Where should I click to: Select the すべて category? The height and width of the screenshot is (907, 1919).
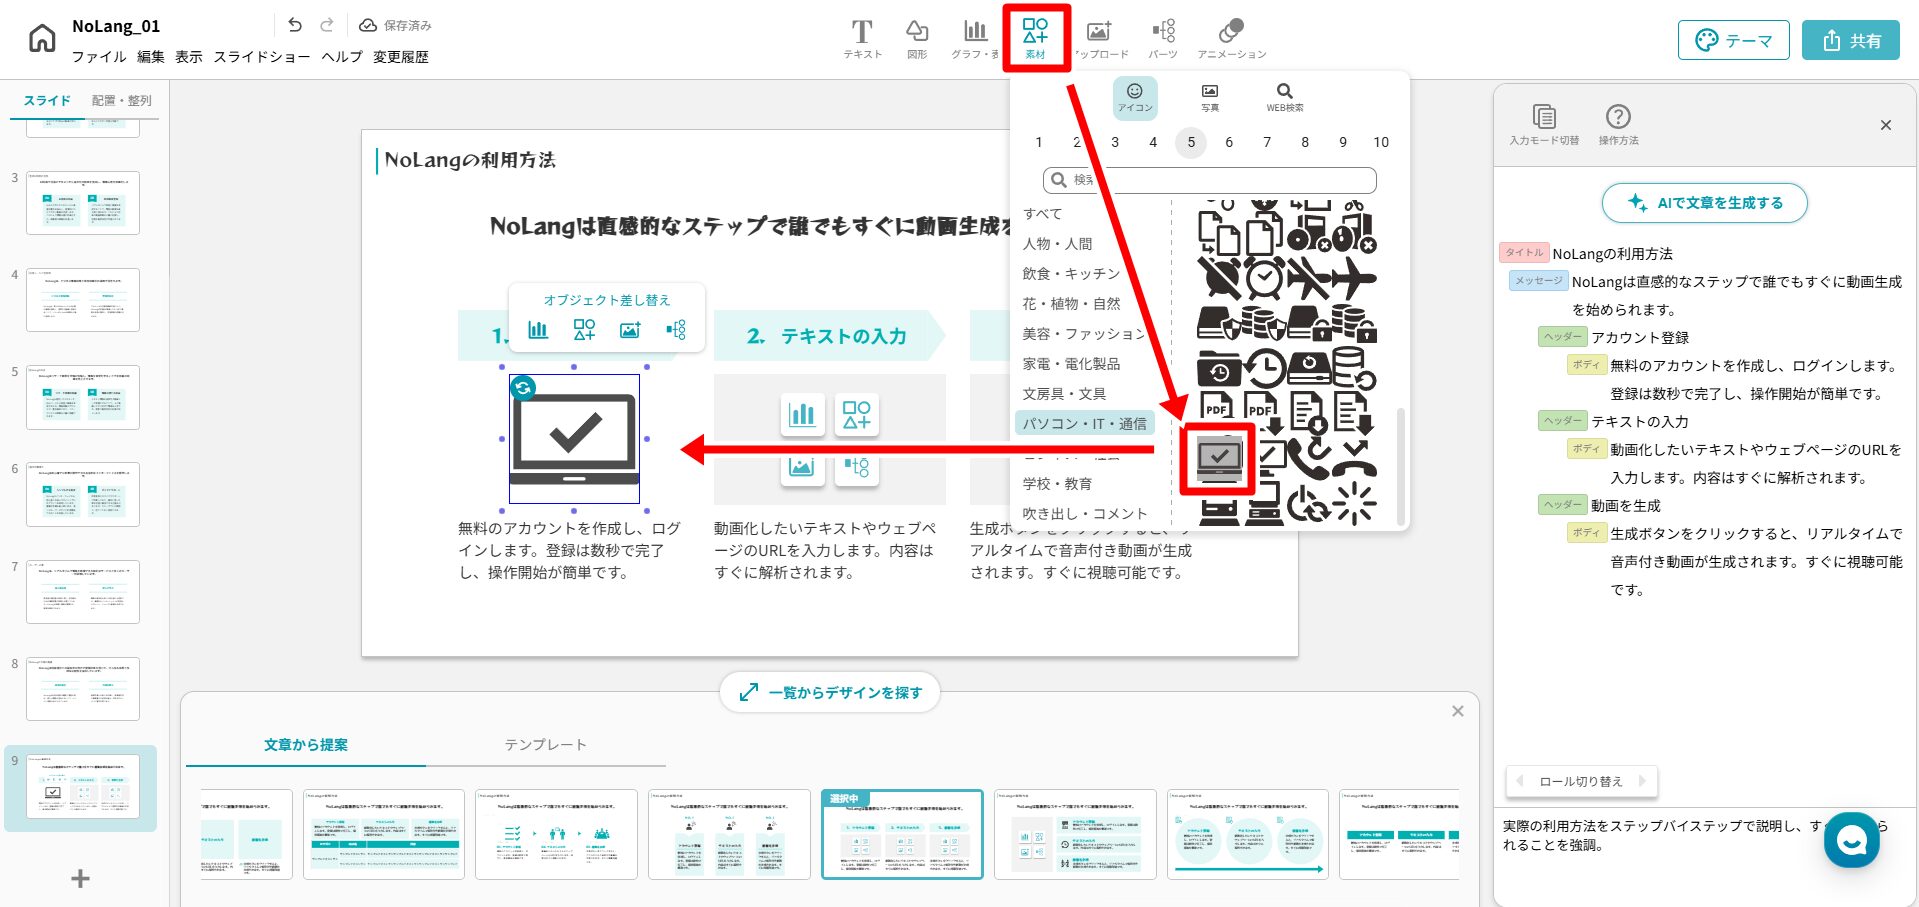[1042, 214]
